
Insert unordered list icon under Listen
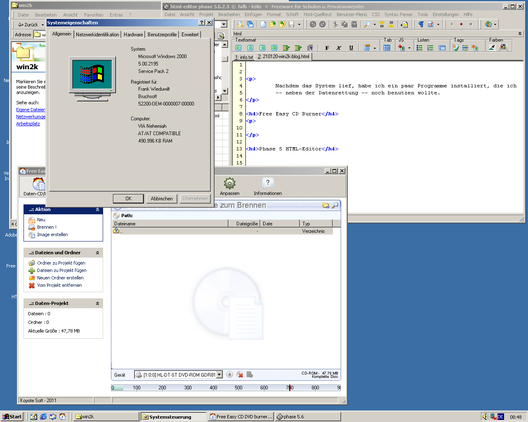click(420, 48)
